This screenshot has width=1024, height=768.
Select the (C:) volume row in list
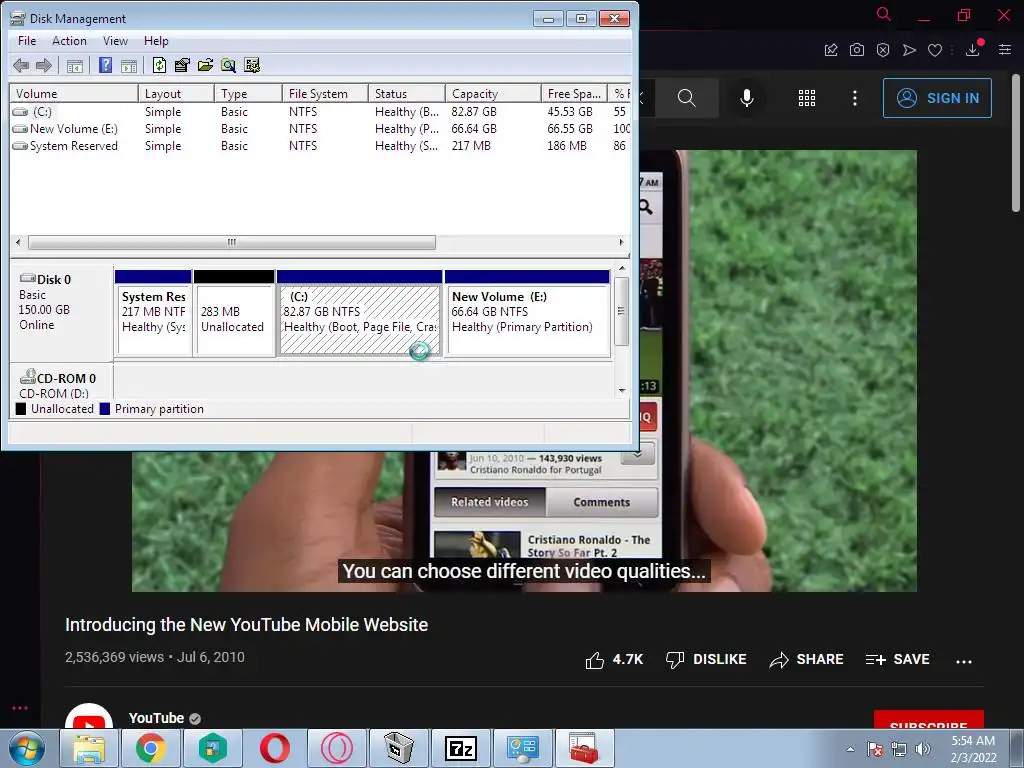pyautogui.click(x=320, y=112)
